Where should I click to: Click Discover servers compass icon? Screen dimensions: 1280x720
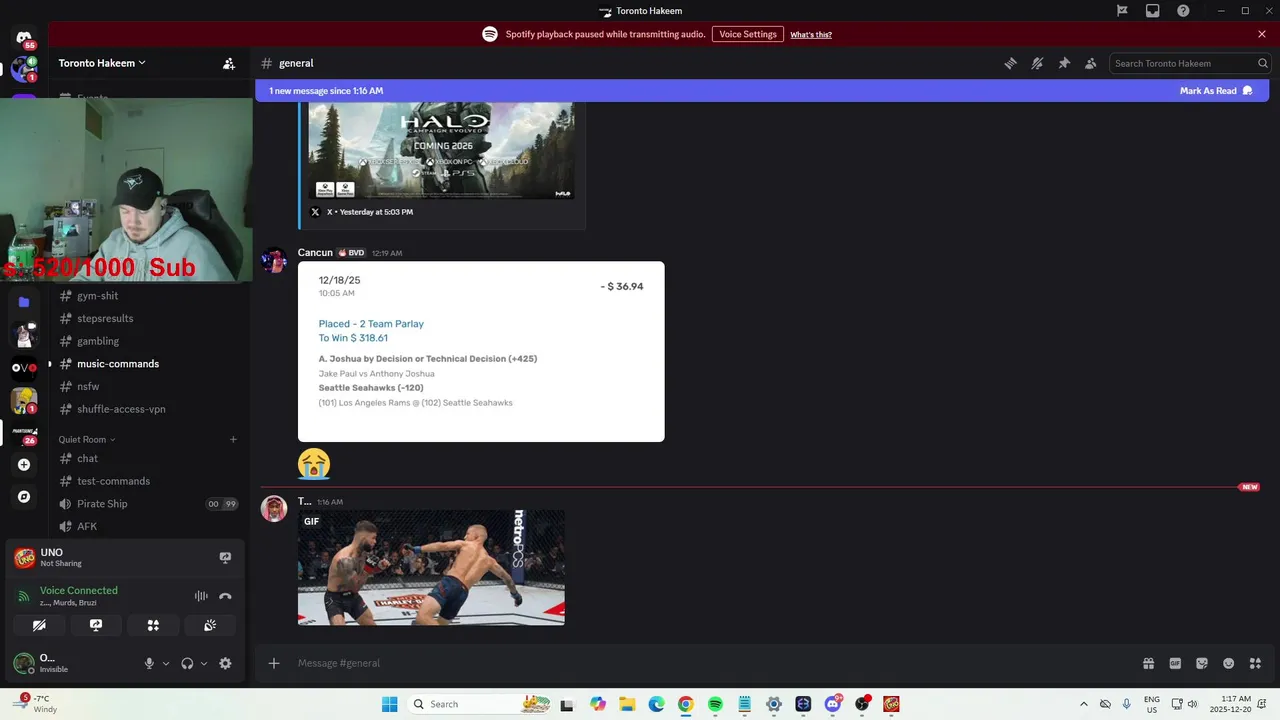coord(24,496)
